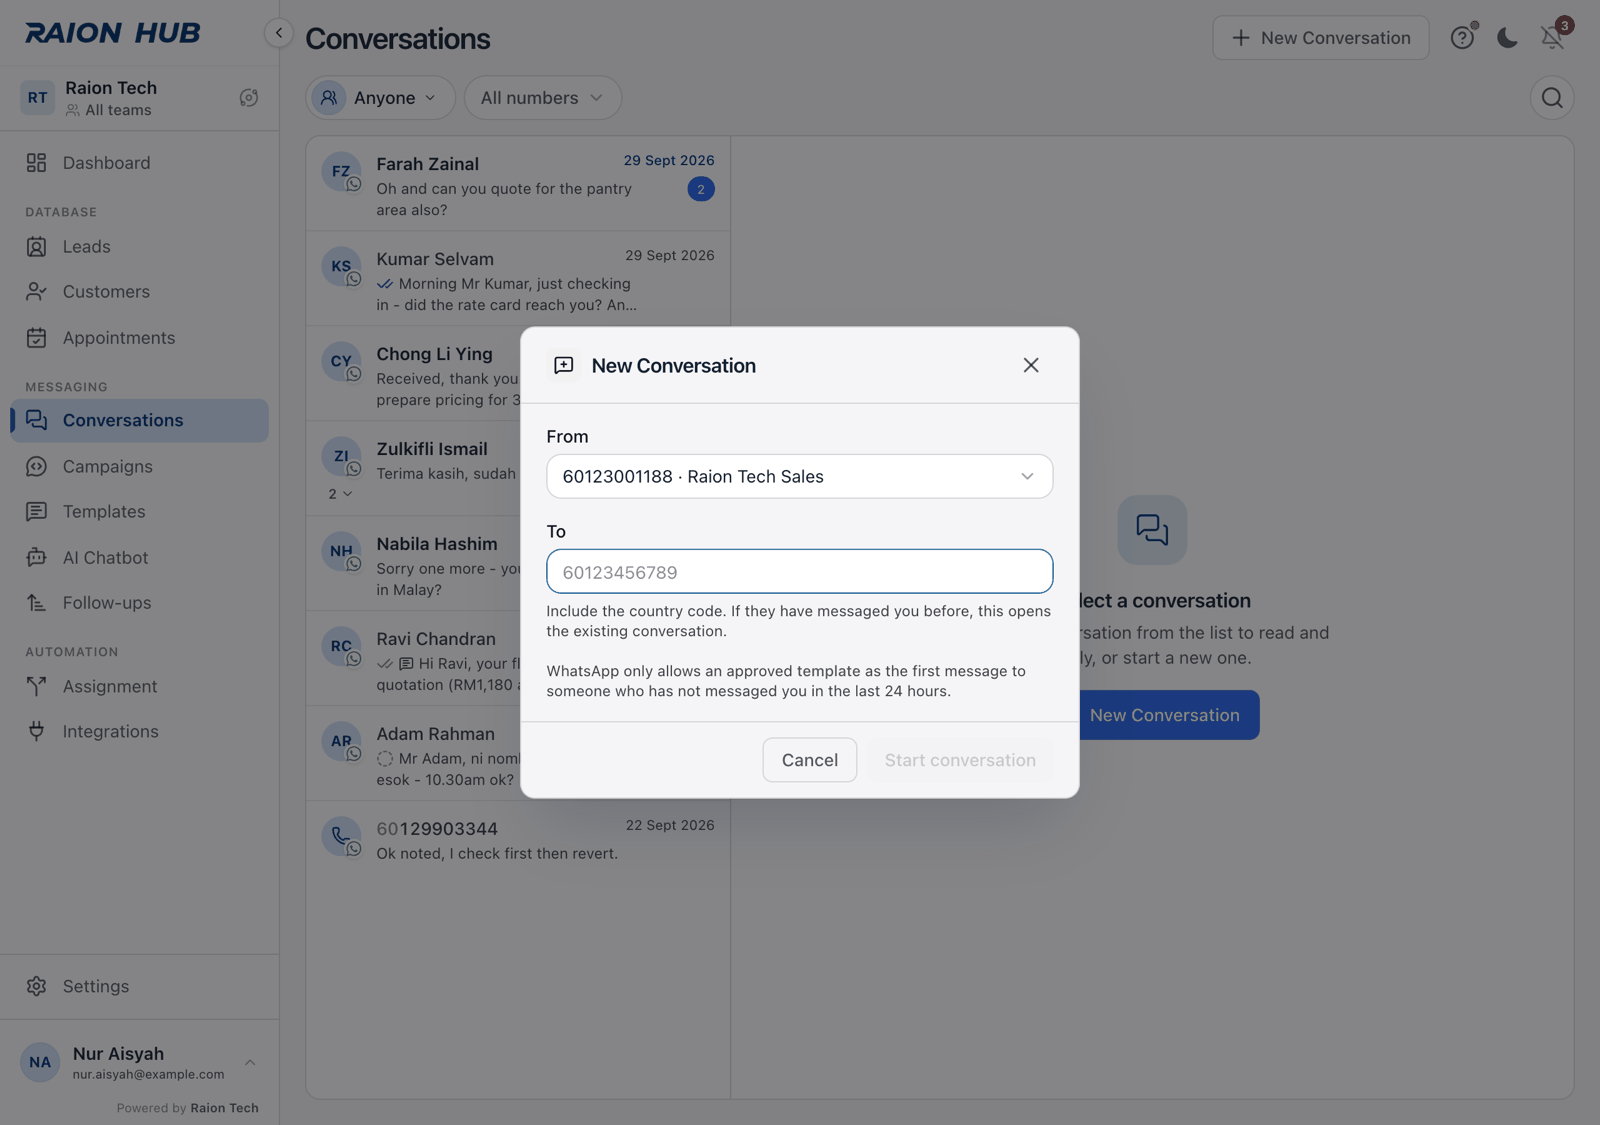1600x1125 pixels.
Task: Collapse the sidebar with the chevron button
Action: click(x=279, y=33)
